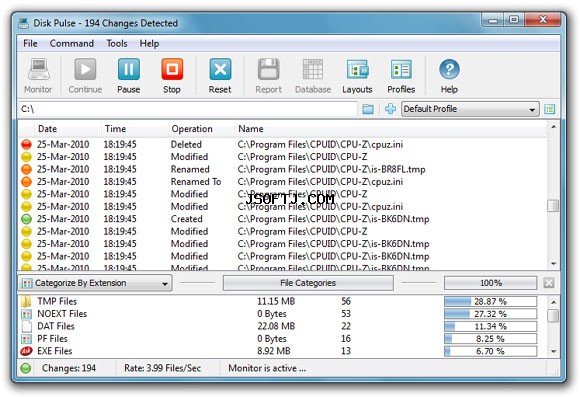Expand the Default Profile dropdown
This screenshot has width=580, height=397.
pyautogui.click(x=470, y=109)
